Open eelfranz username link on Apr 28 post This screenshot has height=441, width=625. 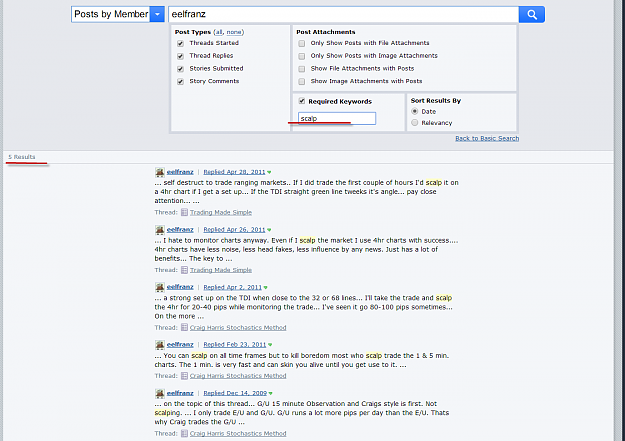coord(180,172)
